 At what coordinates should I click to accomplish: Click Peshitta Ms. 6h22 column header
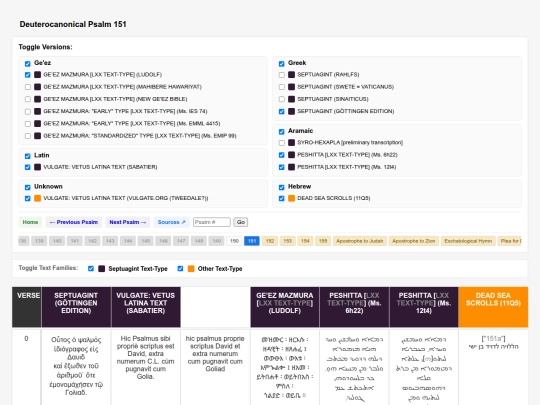click(354, 307)
